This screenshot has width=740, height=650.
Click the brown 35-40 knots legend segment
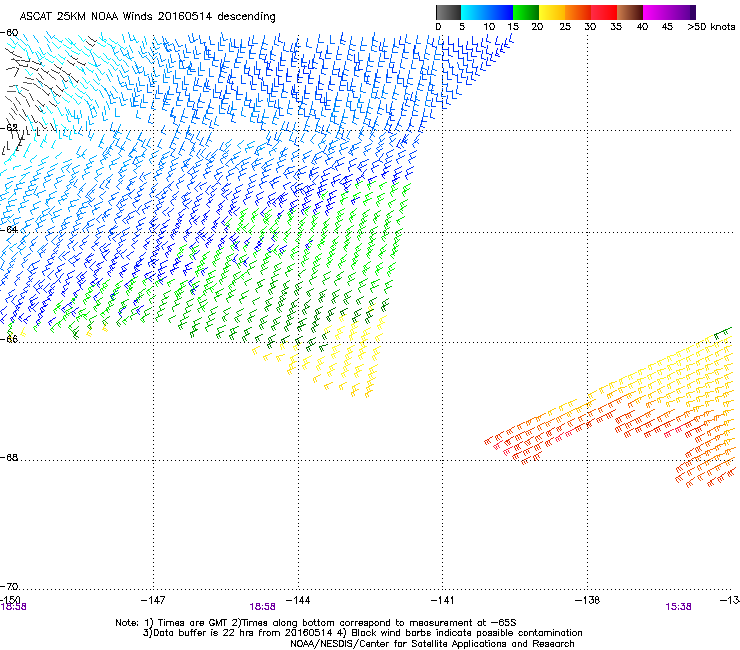point(630,12)
